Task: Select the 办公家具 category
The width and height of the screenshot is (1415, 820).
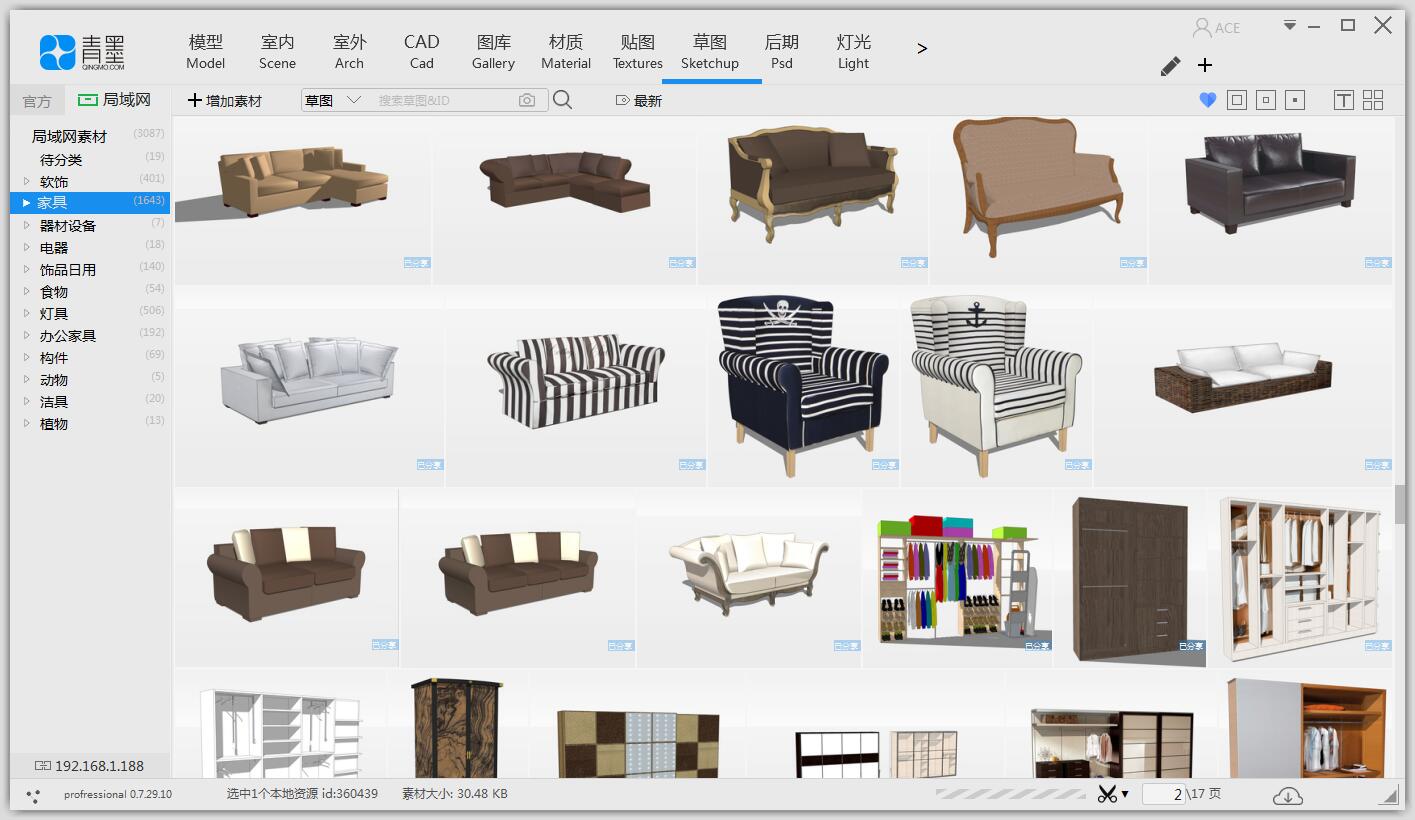Action: 68,336
